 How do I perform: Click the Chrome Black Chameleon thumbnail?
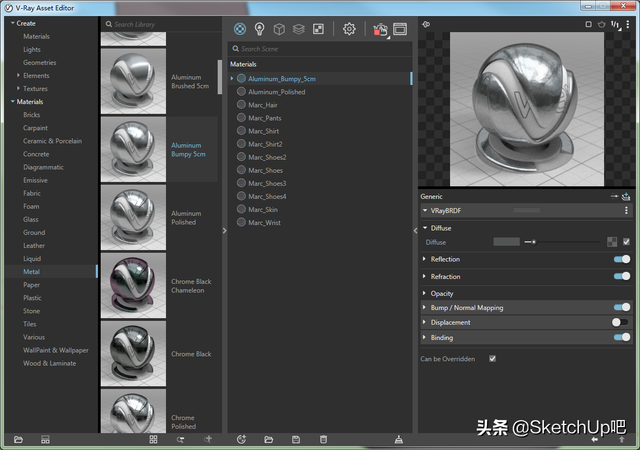(x=133, y=285)
